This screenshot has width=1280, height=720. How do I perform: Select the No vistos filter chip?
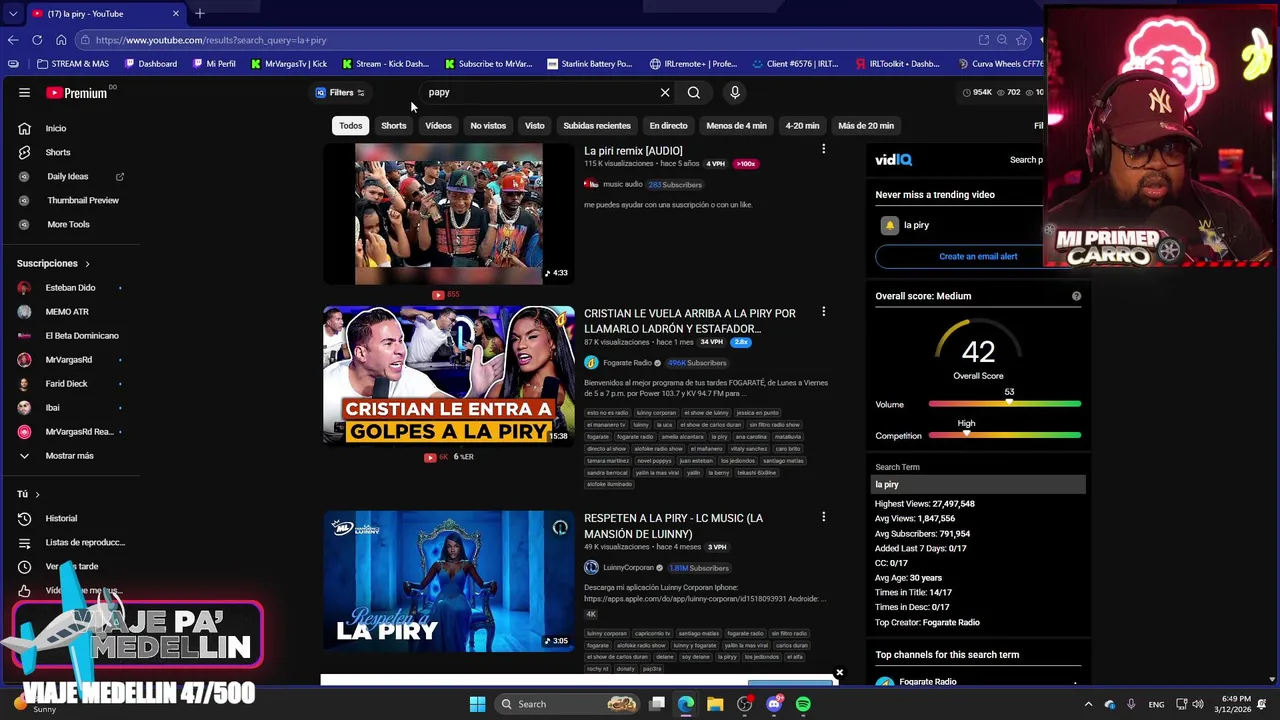(488, 126)
